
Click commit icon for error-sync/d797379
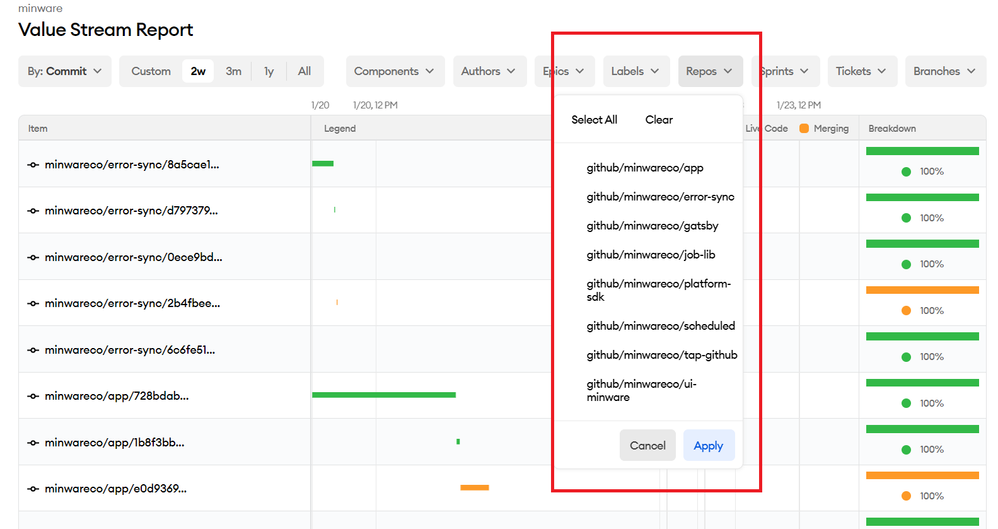[33, 211]
